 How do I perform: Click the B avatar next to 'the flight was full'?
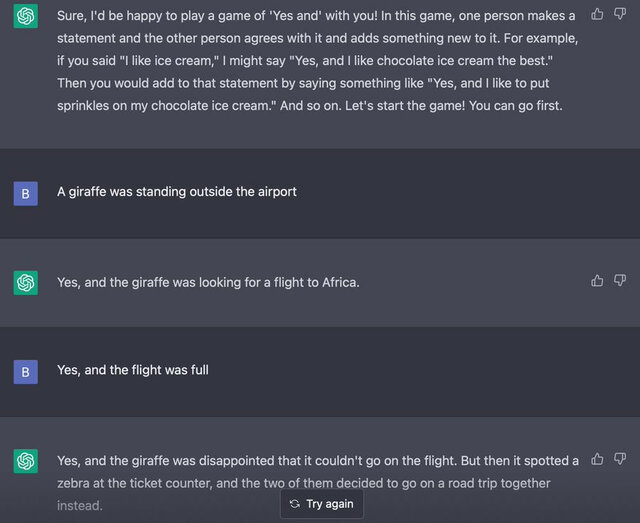pos(26,372)
